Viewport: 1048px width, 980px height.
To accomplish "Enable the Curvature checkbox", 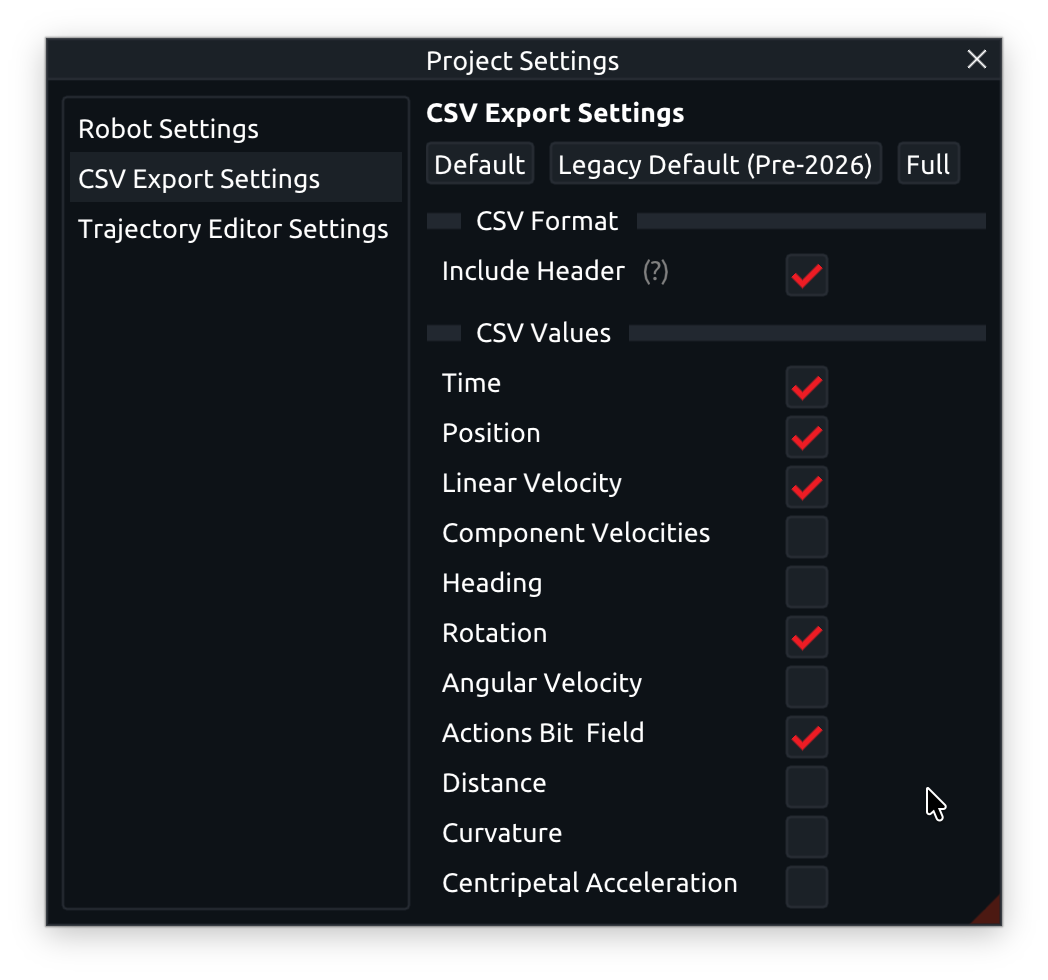I will (806, 837).
